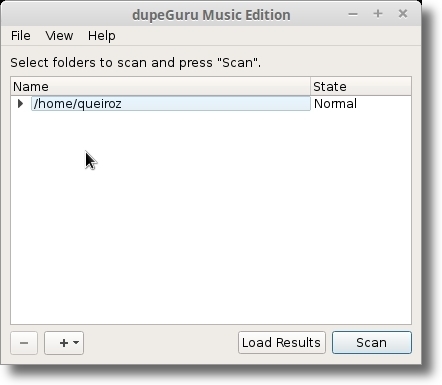Maximize the dupeGuru window
Viewport: 442px width, 385px height.
click(378, 14)
